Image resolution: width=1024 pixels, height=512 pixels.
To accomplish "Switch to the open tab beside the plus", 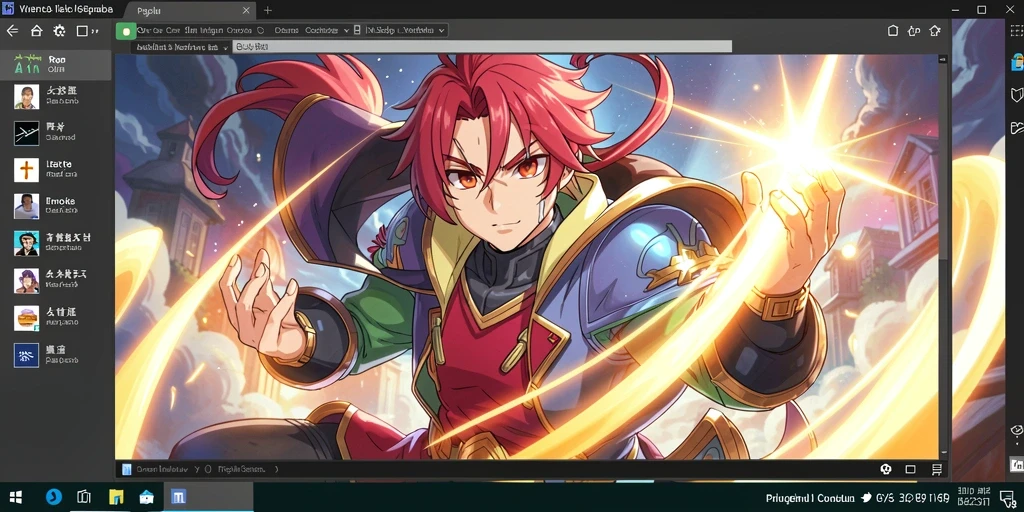I will 188,10.
